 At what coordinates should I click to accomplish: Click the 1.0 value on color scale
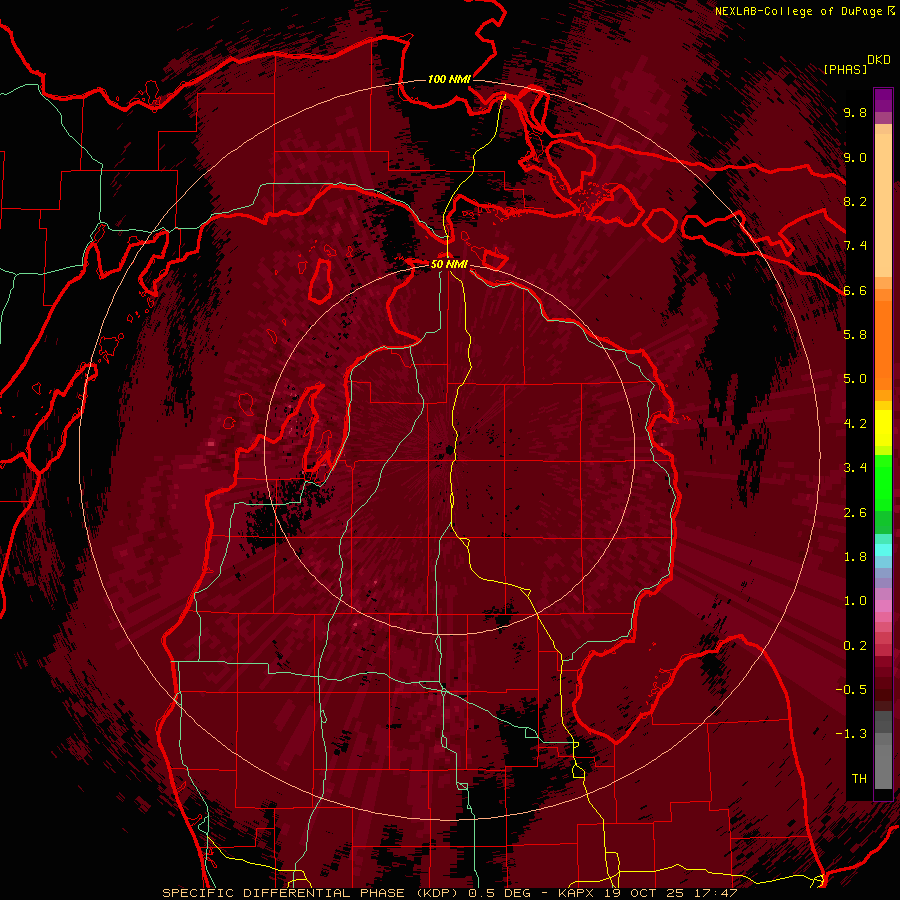(855, 601)
